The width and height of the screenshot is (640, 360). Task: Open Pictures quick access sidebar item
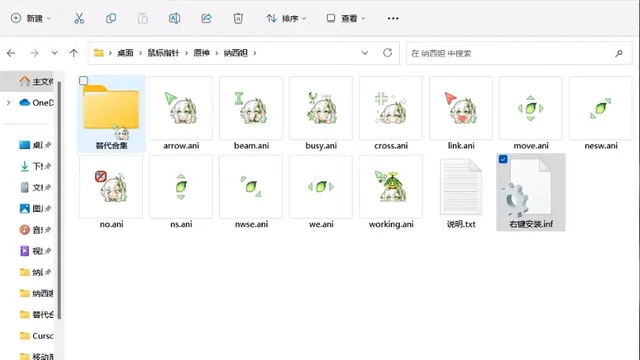point(35,209)
